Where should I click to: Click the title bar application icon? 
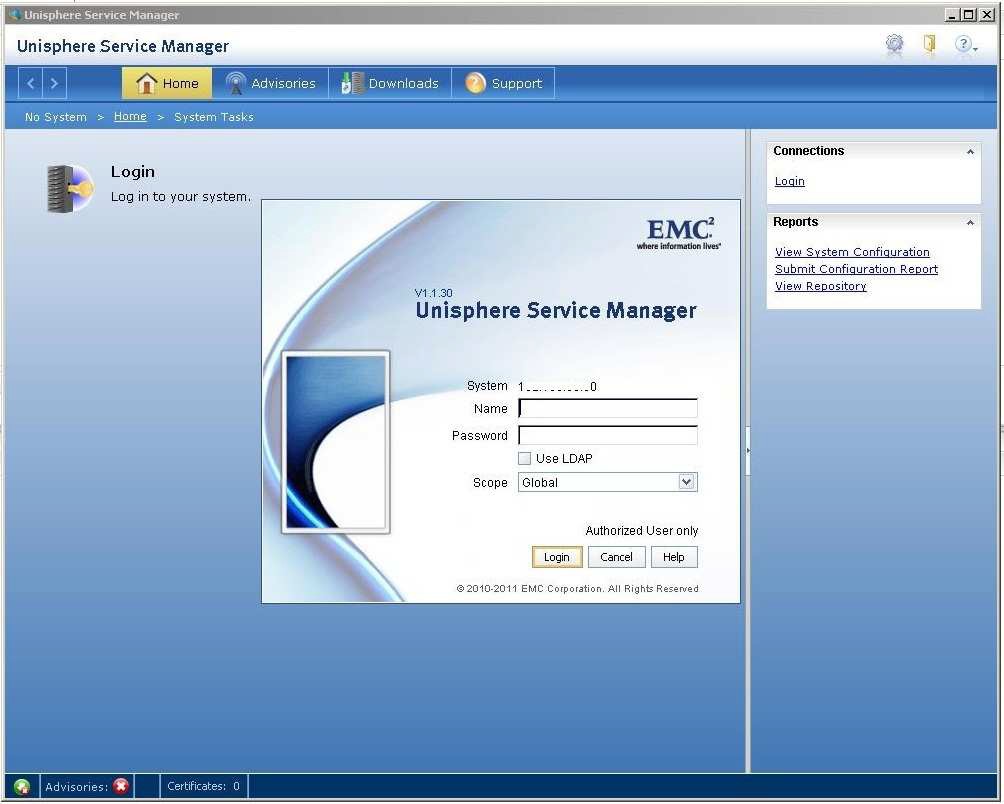click(x=15, y=14)
